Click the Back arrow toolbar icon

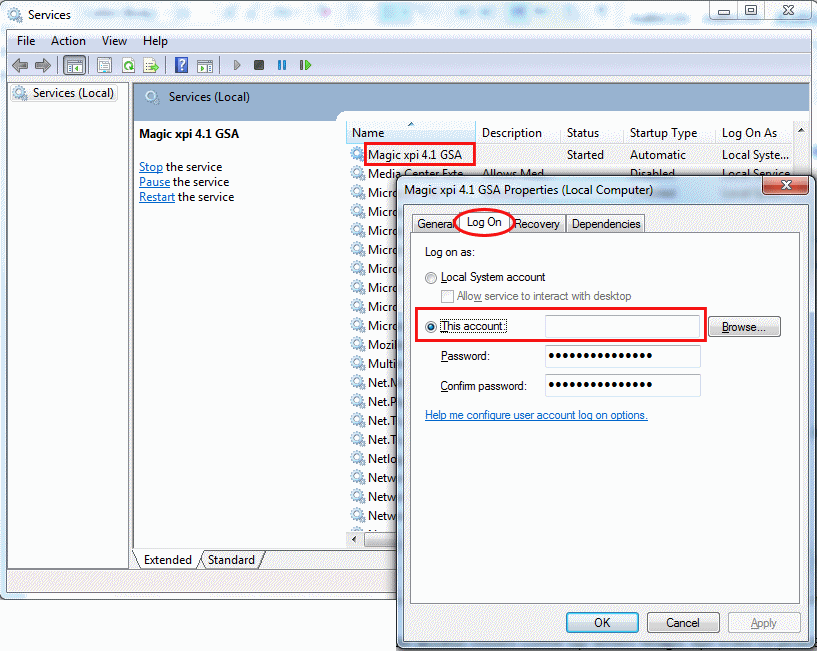coord(20,65)
